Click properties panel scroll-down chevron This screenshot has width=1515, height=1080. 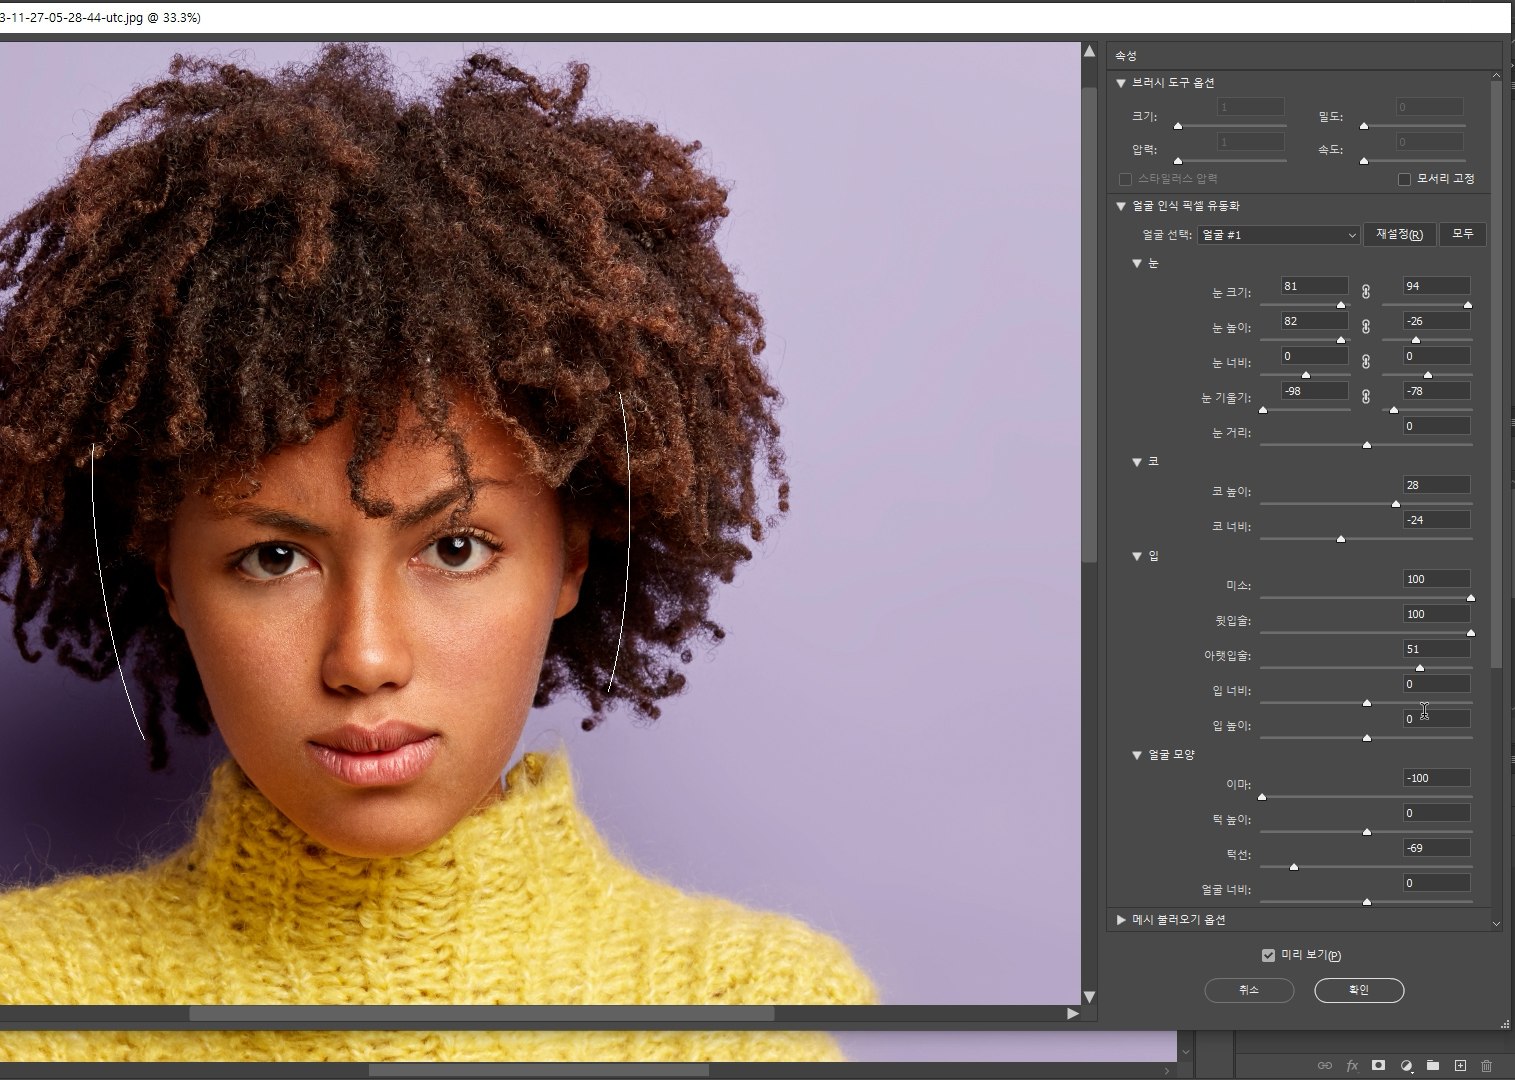(x=1496, y=923)
